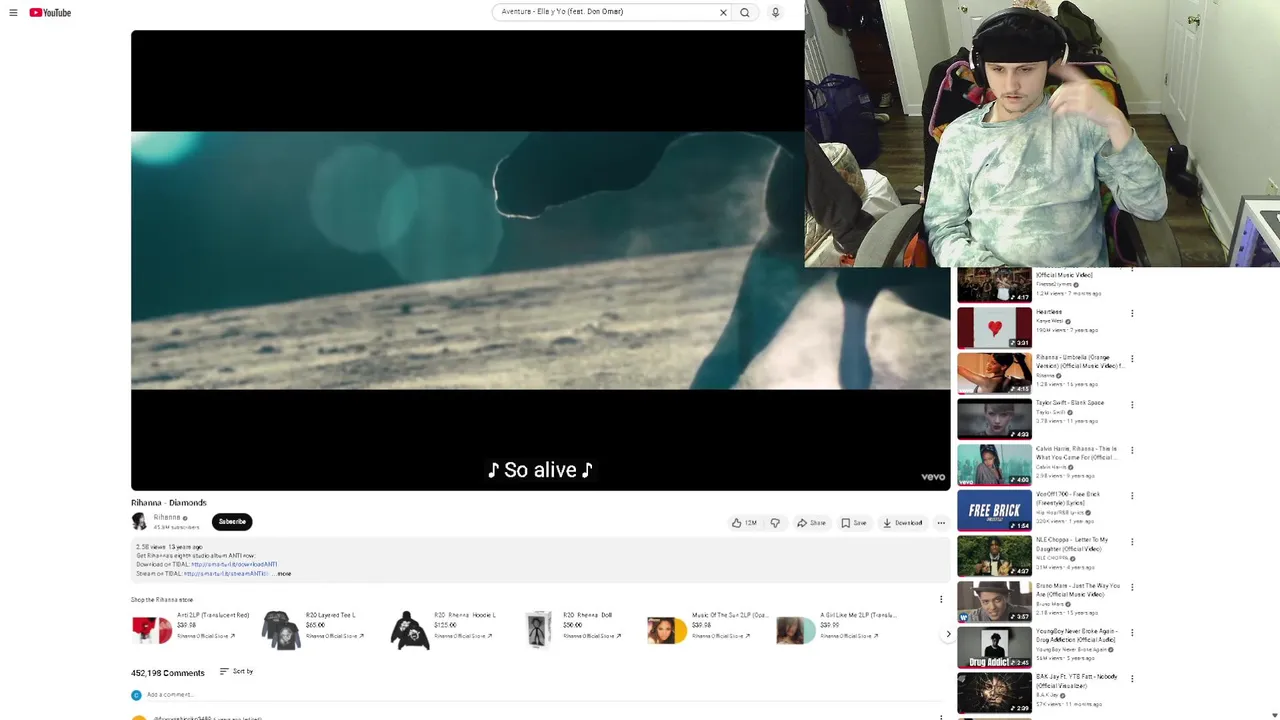Screen dimensions: 1280x720
Task: Open Heartless by Kanye West thumbnail
Action: [994, 328]
